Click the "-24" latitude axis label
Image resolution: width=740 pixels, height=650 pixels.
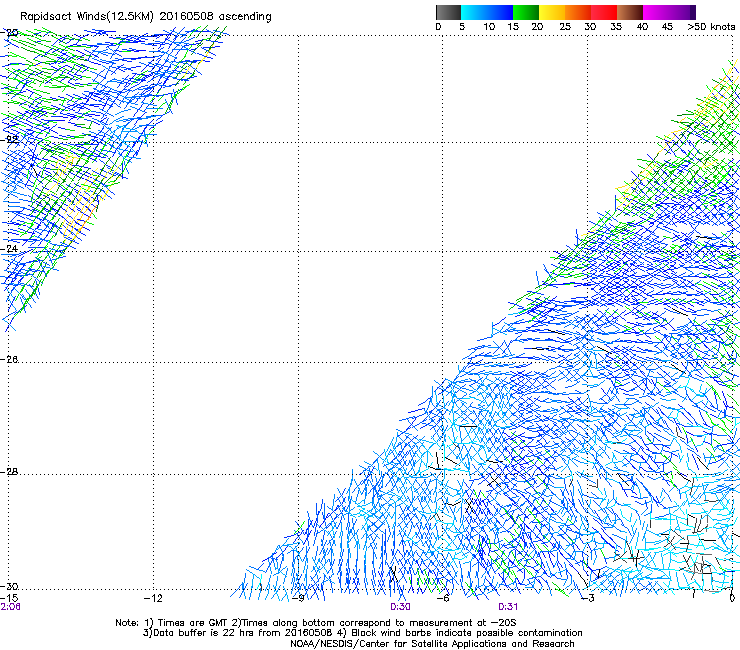pyautogui.click(x=10, y=248)
